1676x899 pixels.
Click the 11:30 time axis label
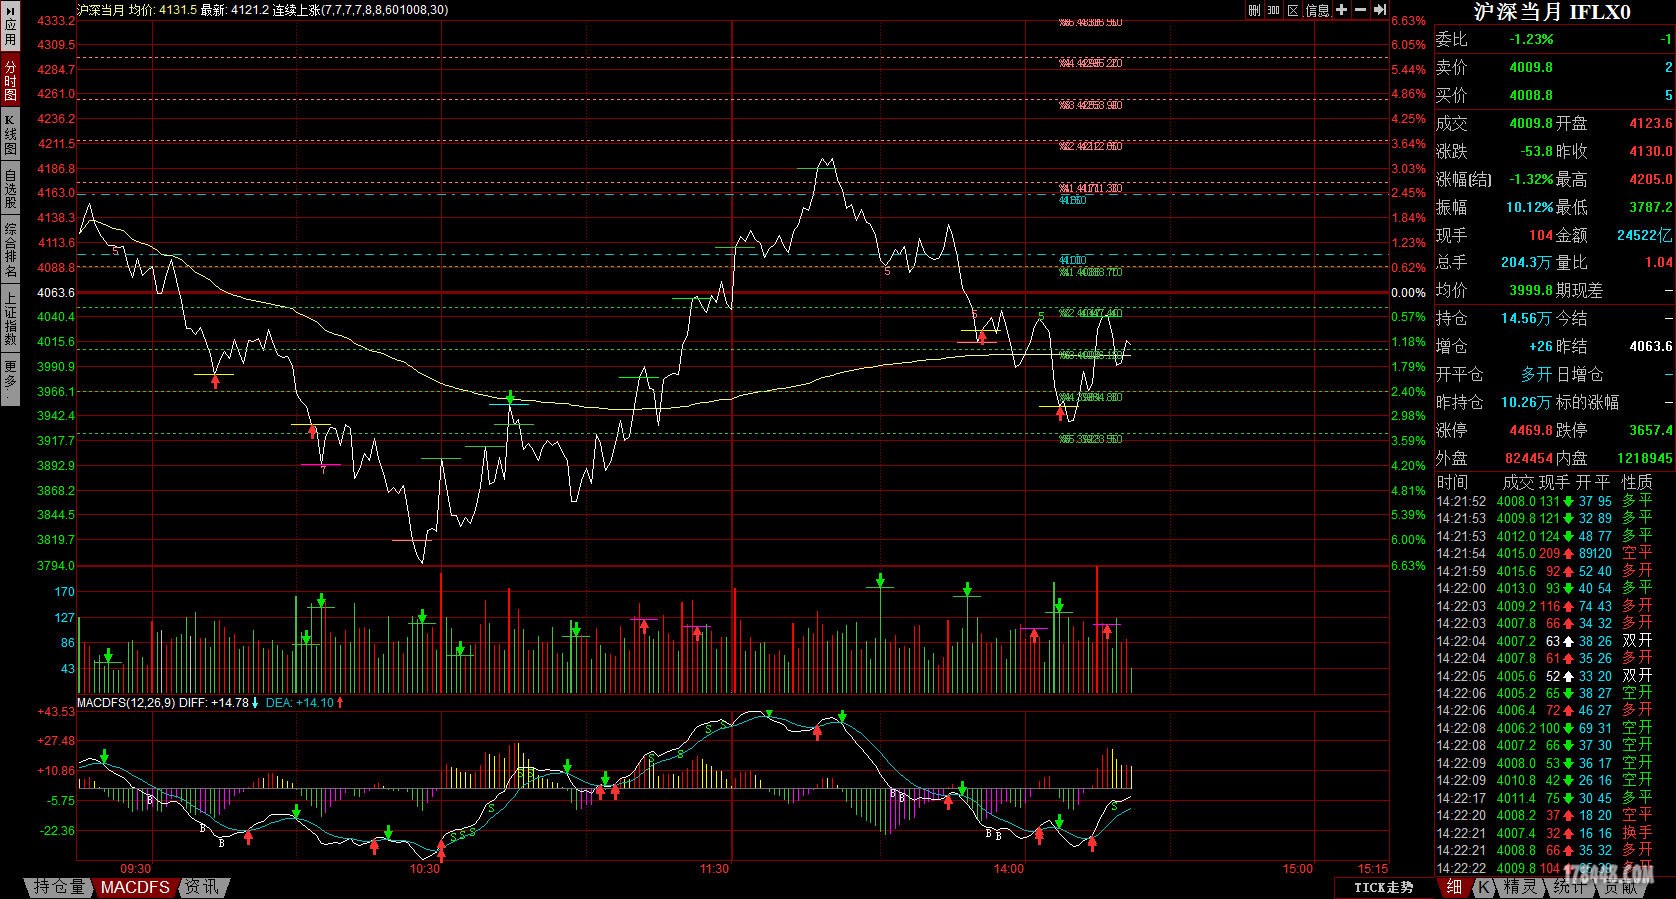click(714, 868)
